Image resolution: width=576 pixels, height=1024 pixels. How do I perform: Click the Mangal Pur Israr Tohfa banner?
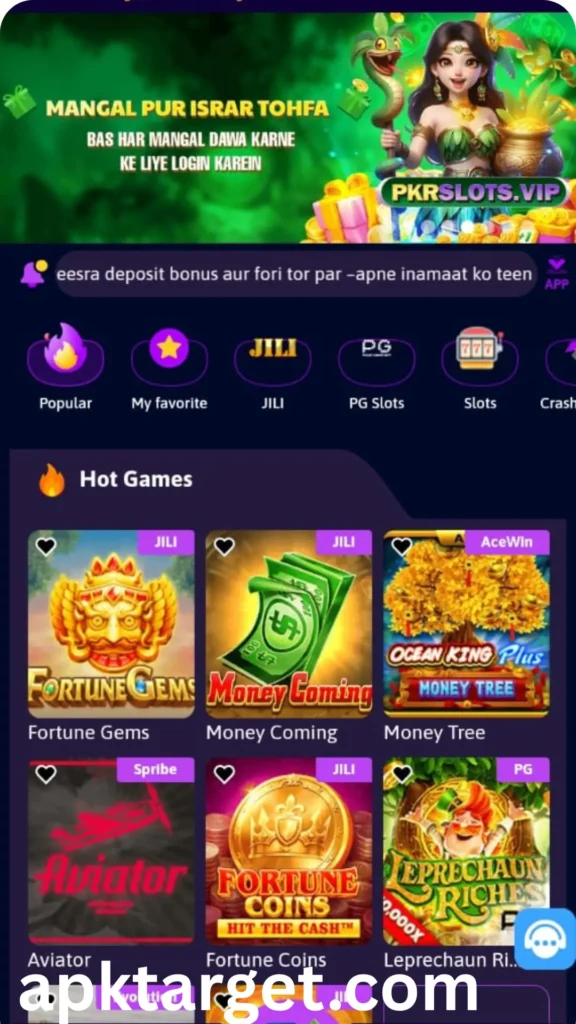(288, 128)
